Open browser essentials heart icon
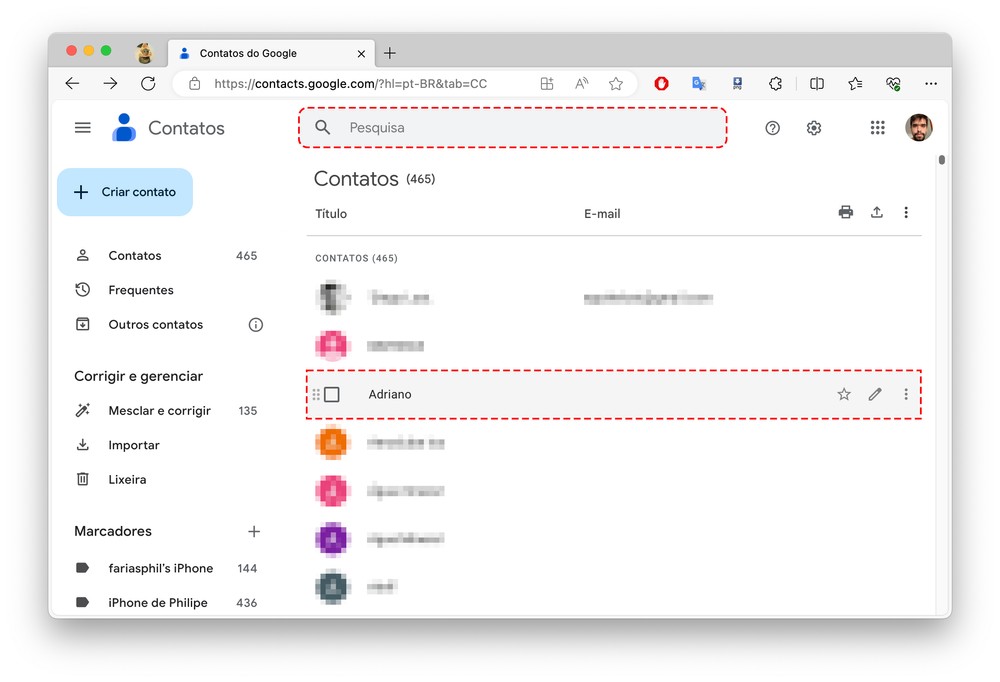1000x682 pixels. click(x=893, y=84)
